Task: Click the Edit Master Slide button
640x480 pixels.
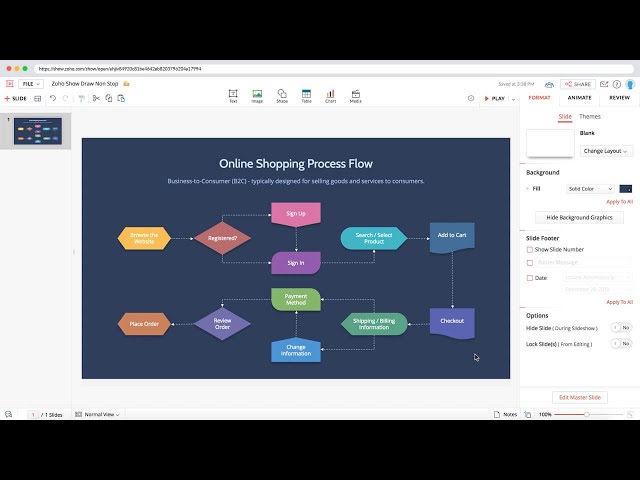Action: point(580,397)
